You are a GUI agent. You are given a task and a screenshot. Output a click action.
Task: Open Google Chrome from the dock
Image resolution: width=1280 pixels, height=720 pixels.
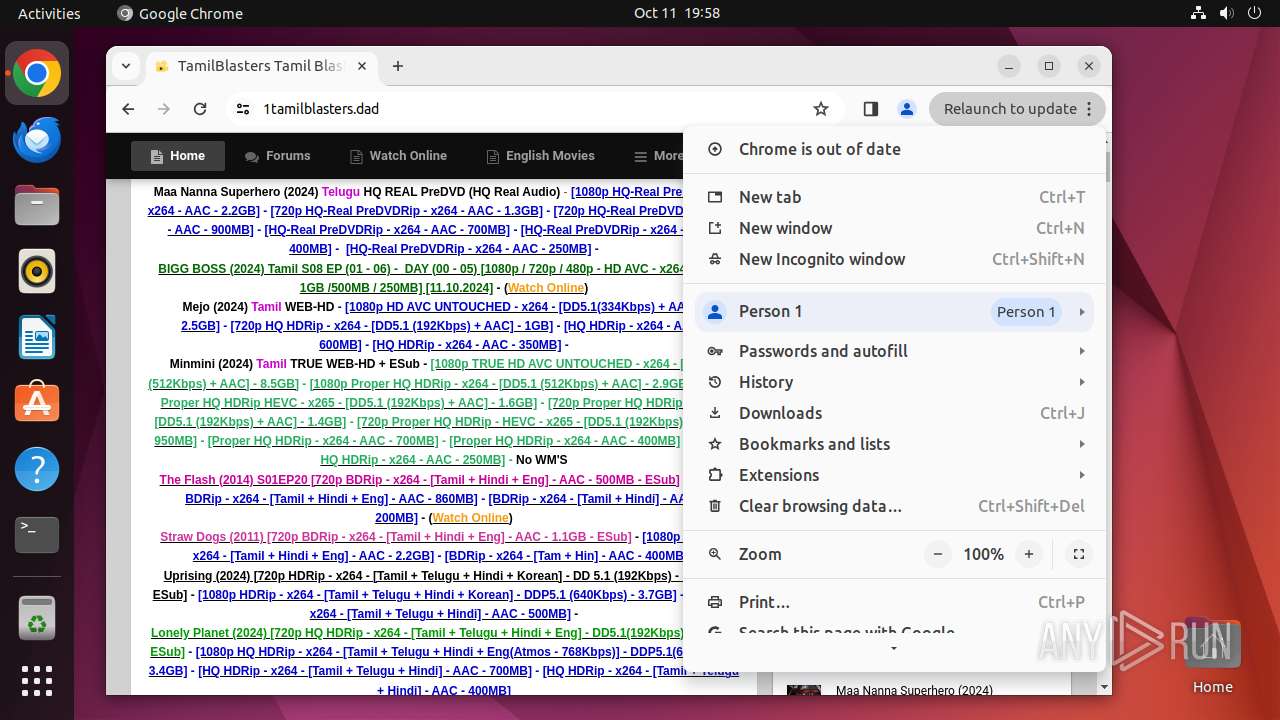[x=37, y=74]
